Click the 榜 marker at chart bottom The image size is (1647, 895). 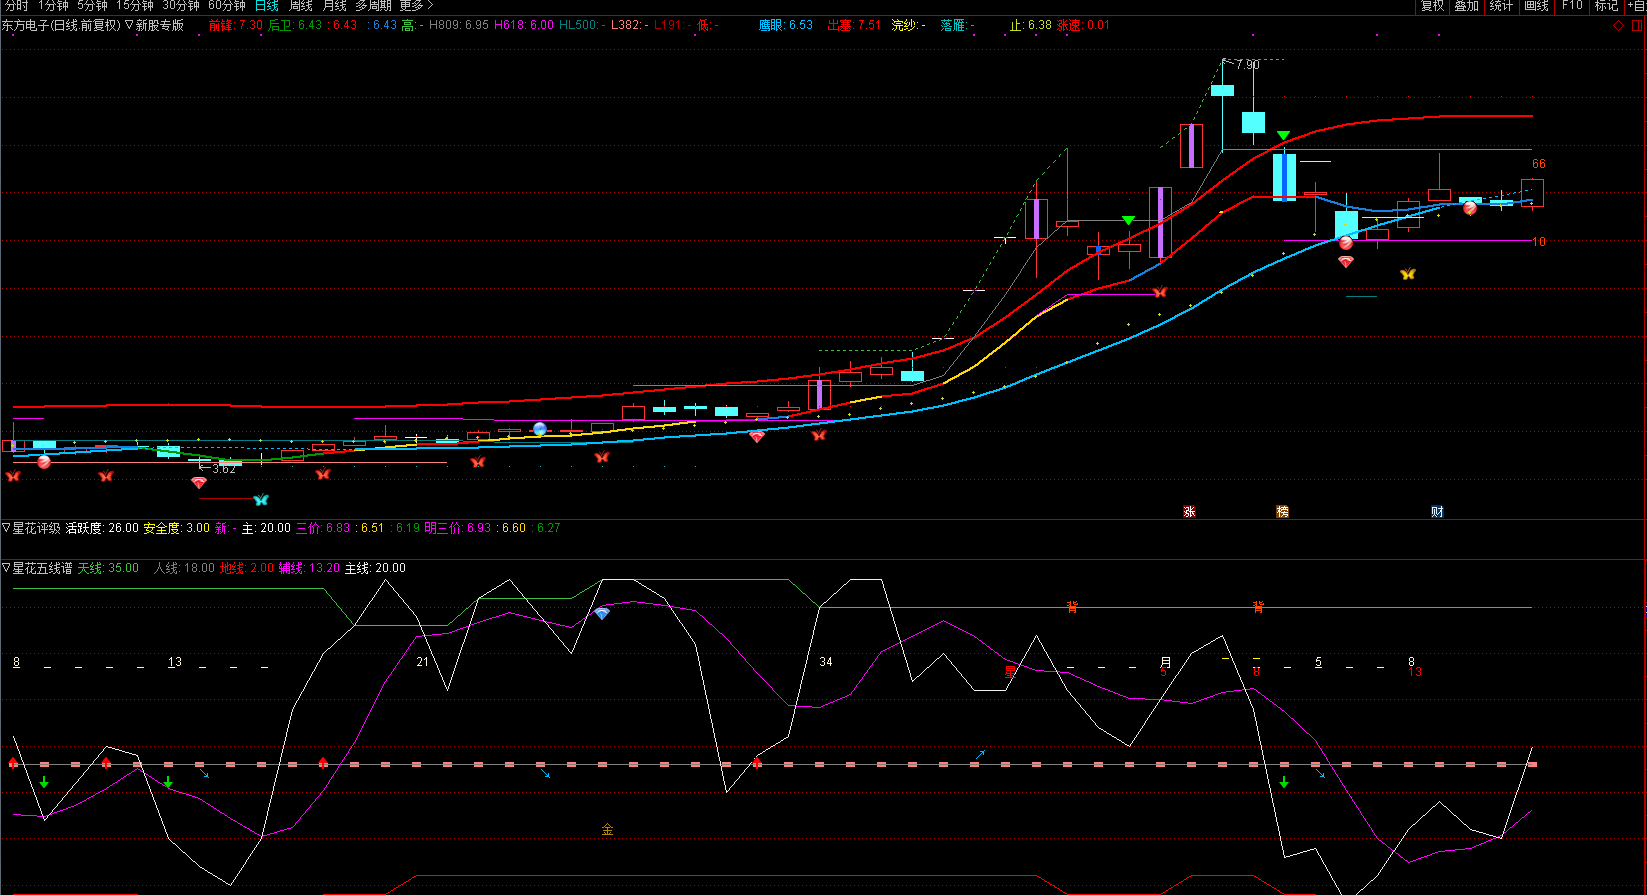point(1282,512)
